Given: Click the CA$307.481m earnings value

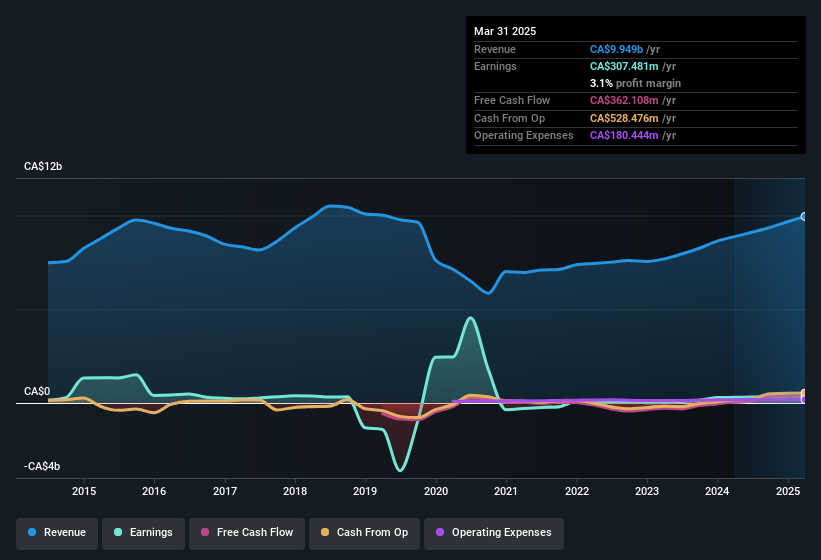Looking at the screenshot, I should (624, 66).
